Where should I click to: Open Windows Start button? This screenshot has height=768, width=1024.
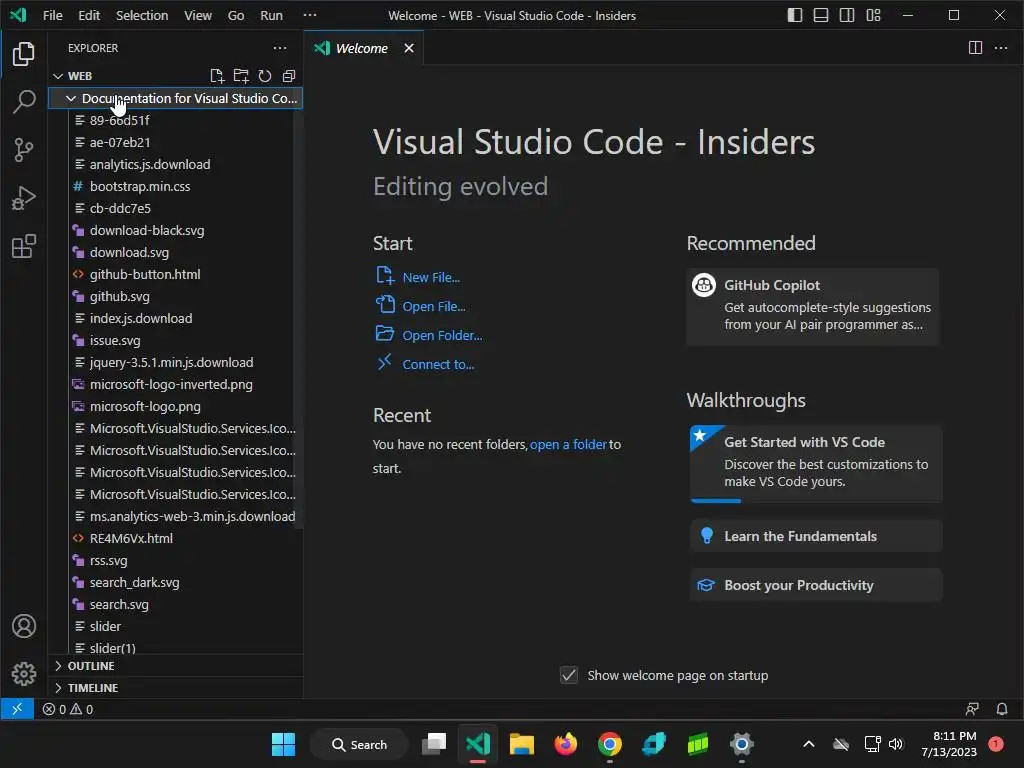(283, 744)
